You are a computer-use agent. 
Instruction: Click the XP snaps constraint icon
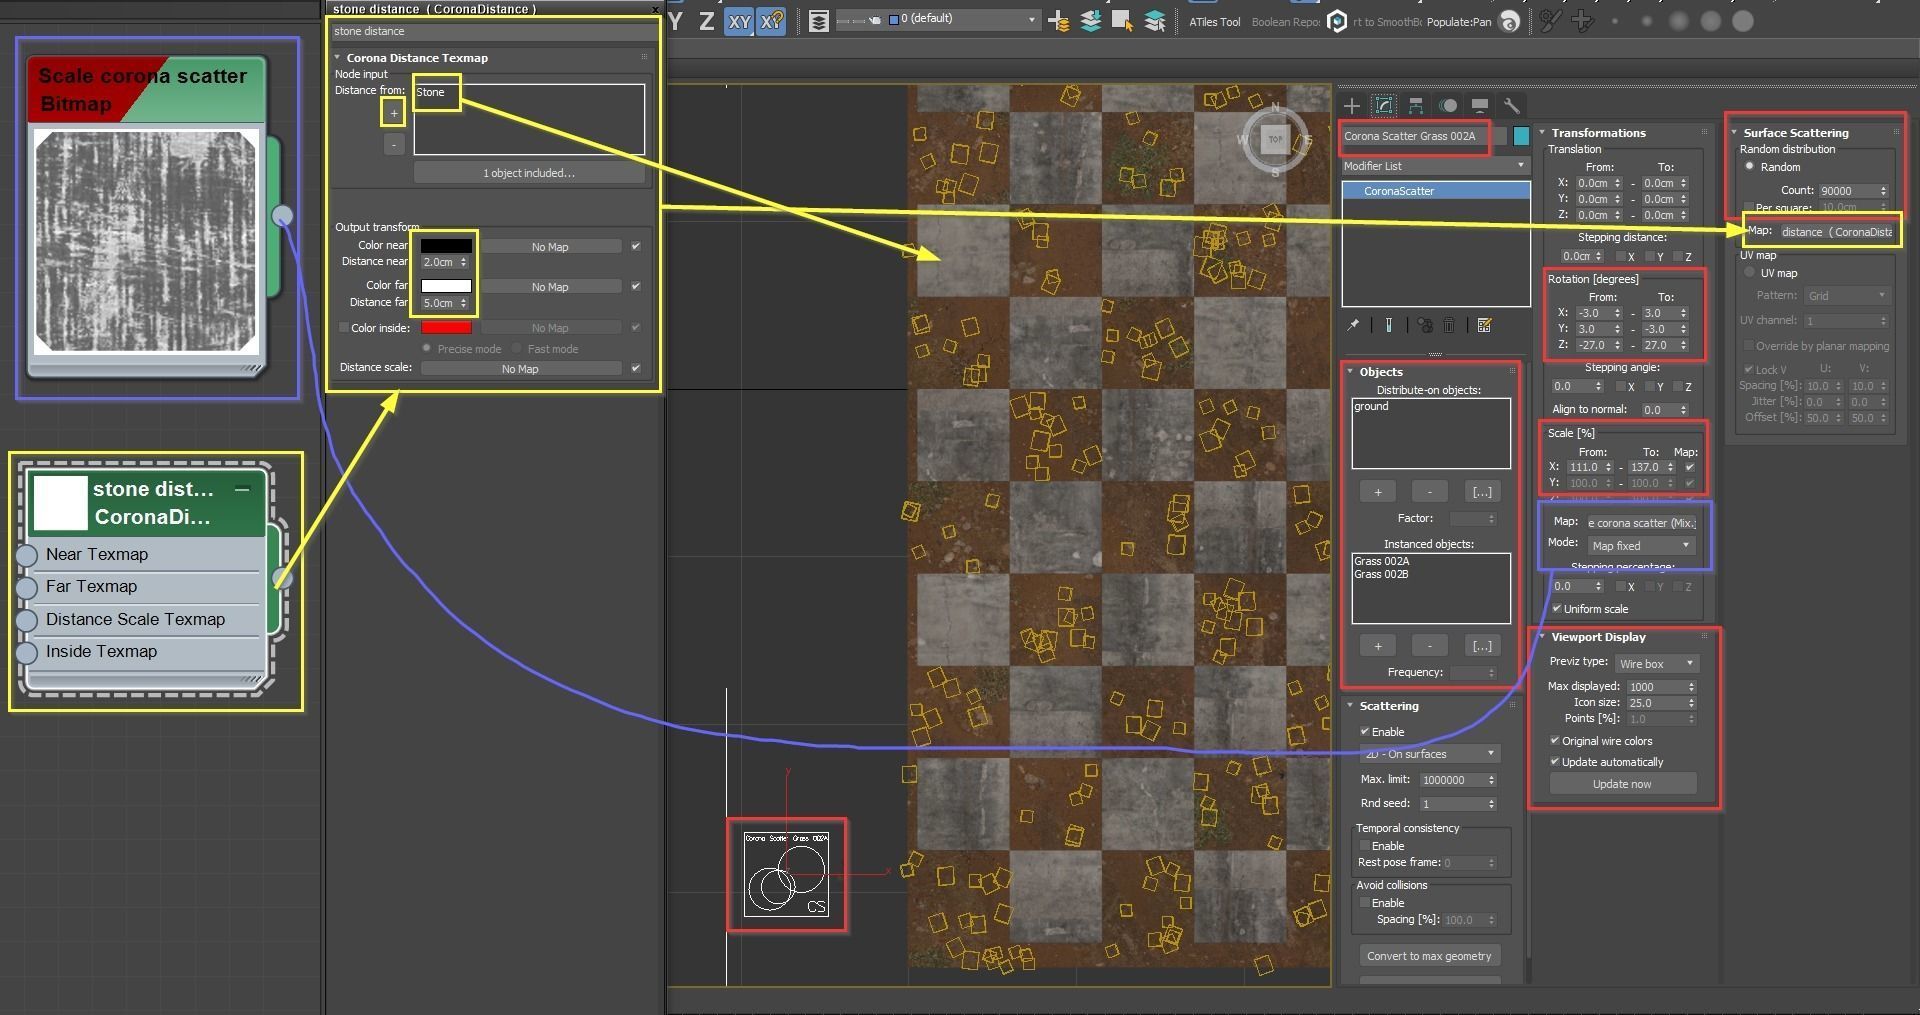click(x=771, y=21)
